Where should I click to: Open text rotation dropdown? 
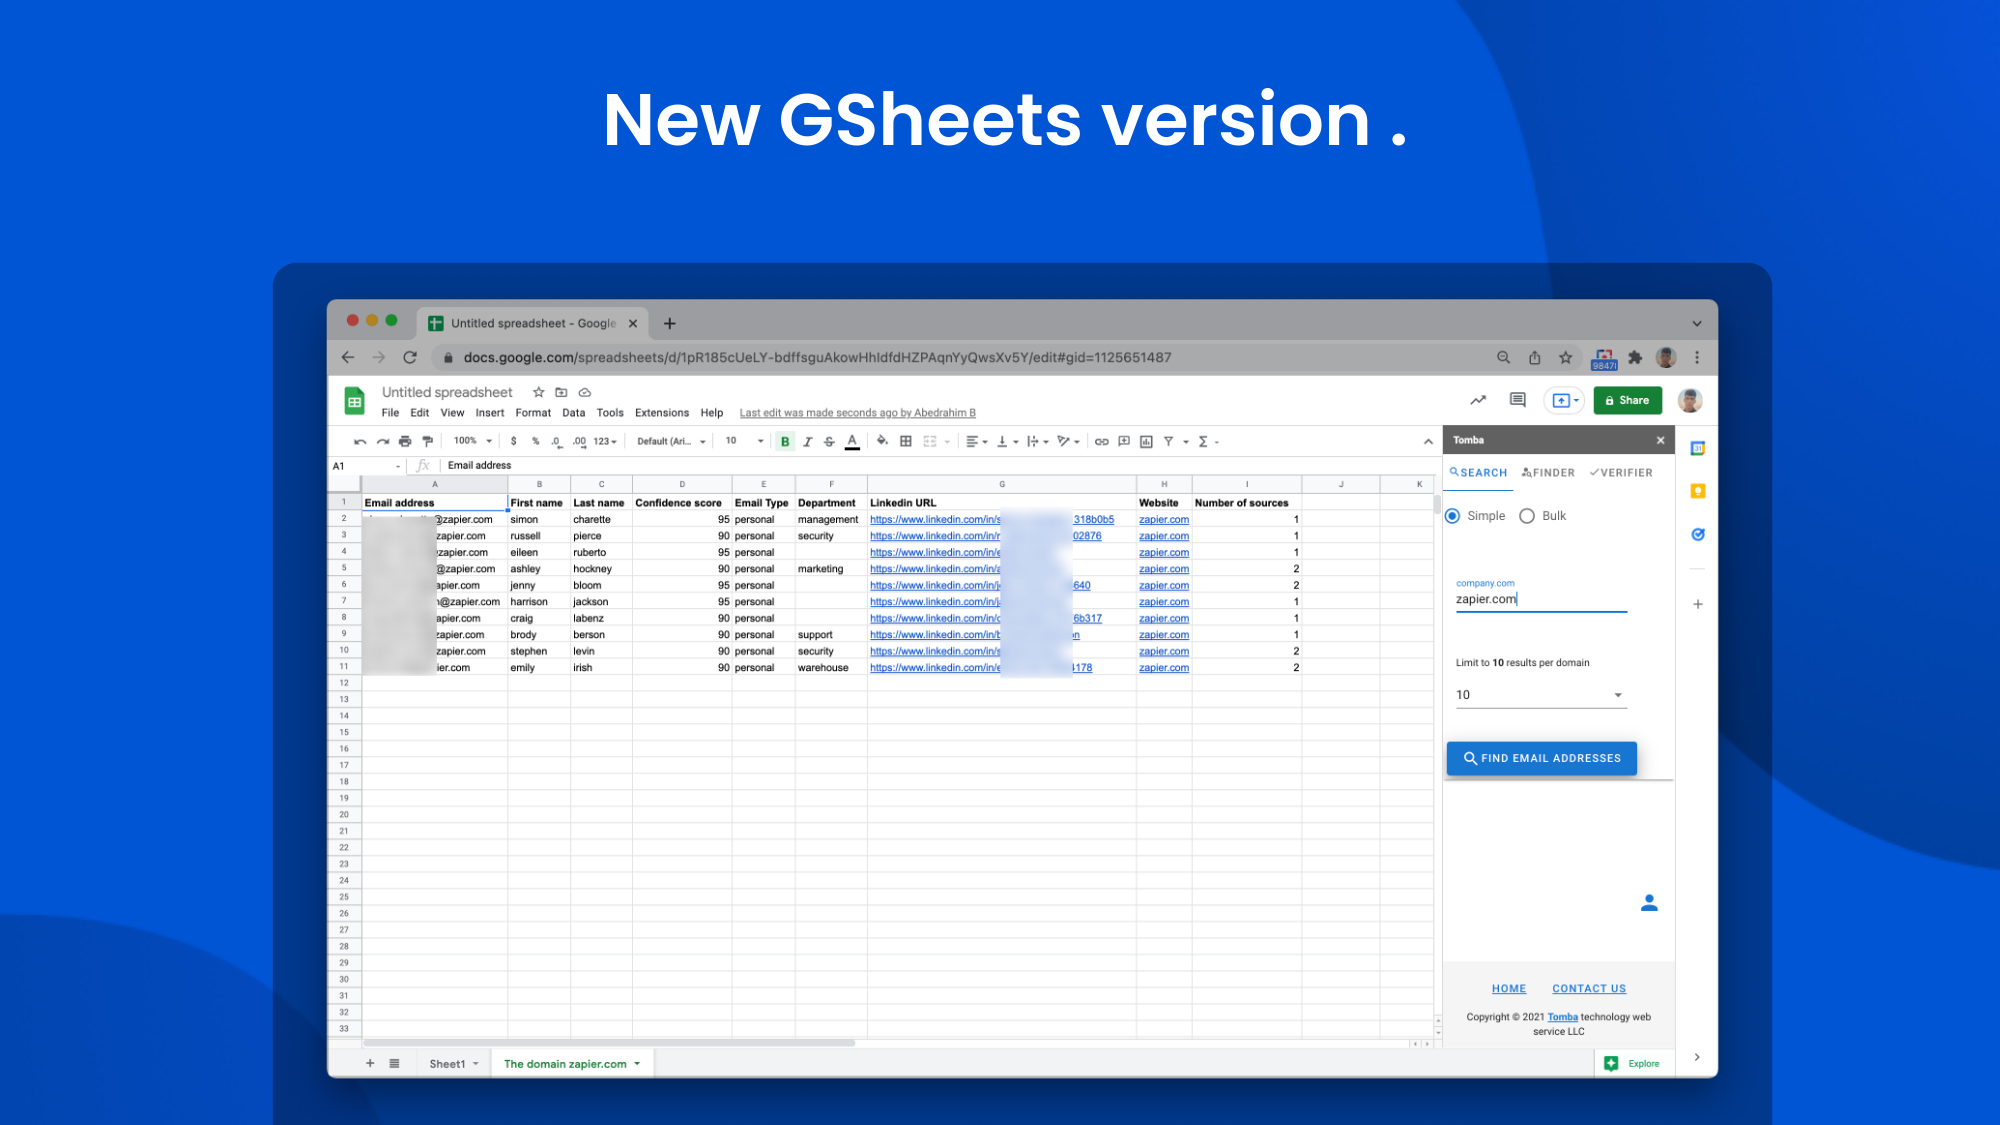click(1068, 441)
